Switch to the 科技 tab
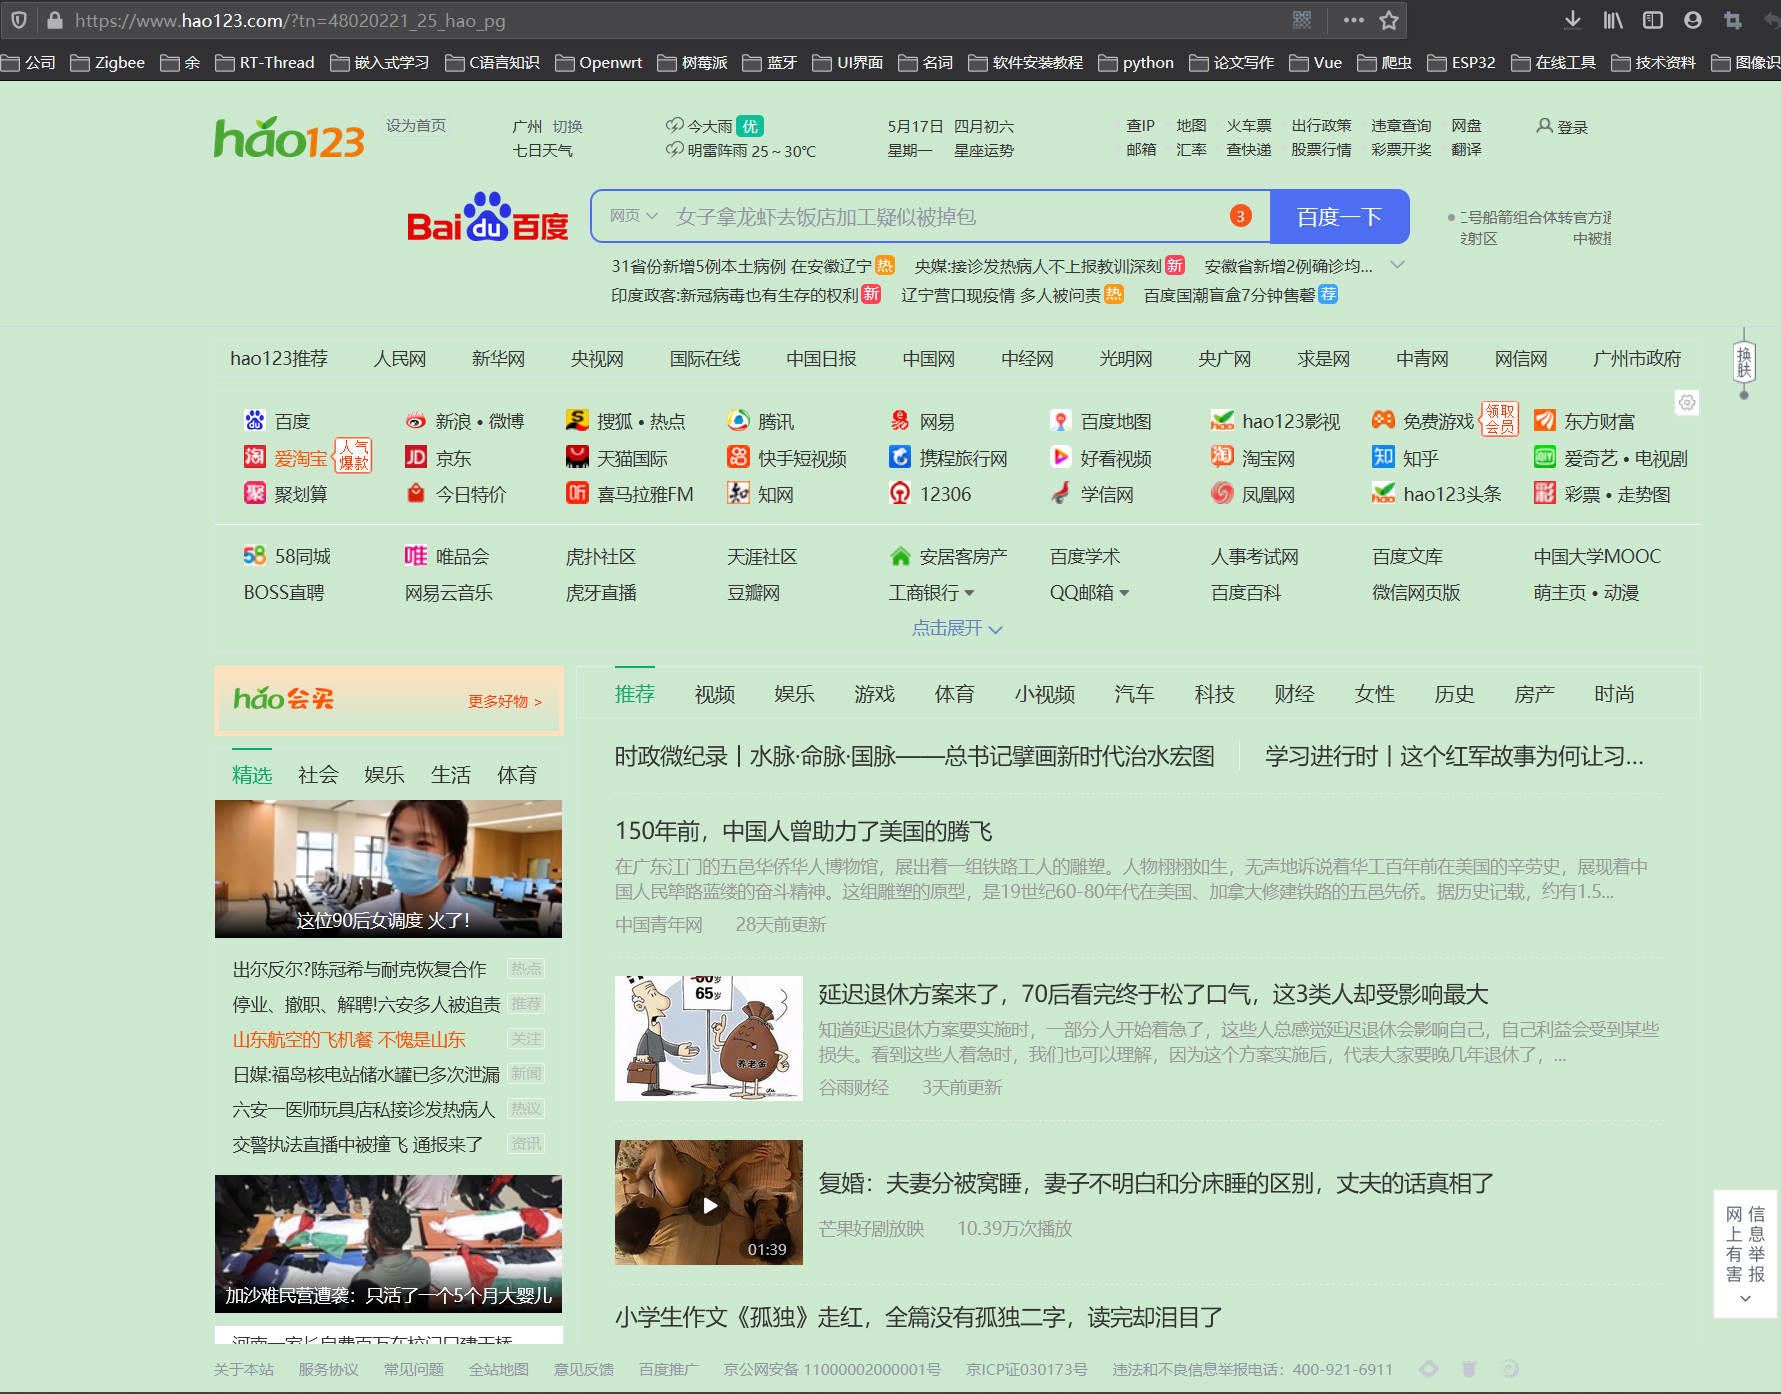Screen dimensions: 1781x1394 coord(1214,693)
